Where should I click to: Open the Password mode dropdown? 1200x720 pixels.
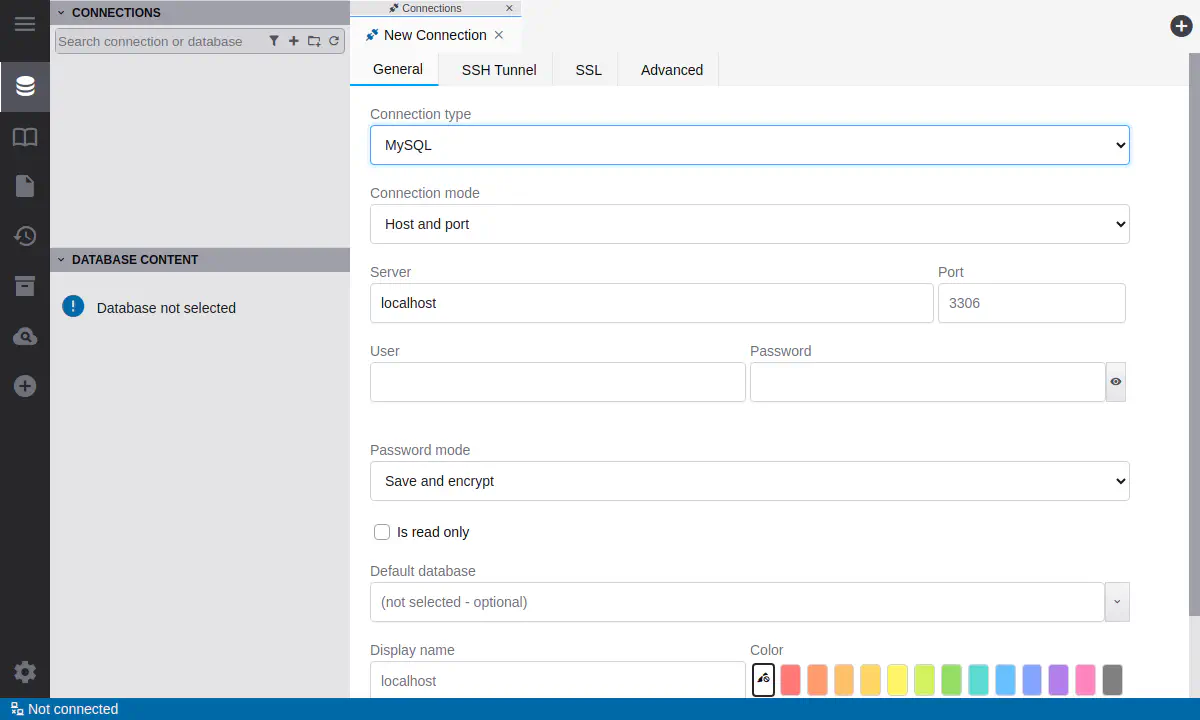(x=749, y=481)
